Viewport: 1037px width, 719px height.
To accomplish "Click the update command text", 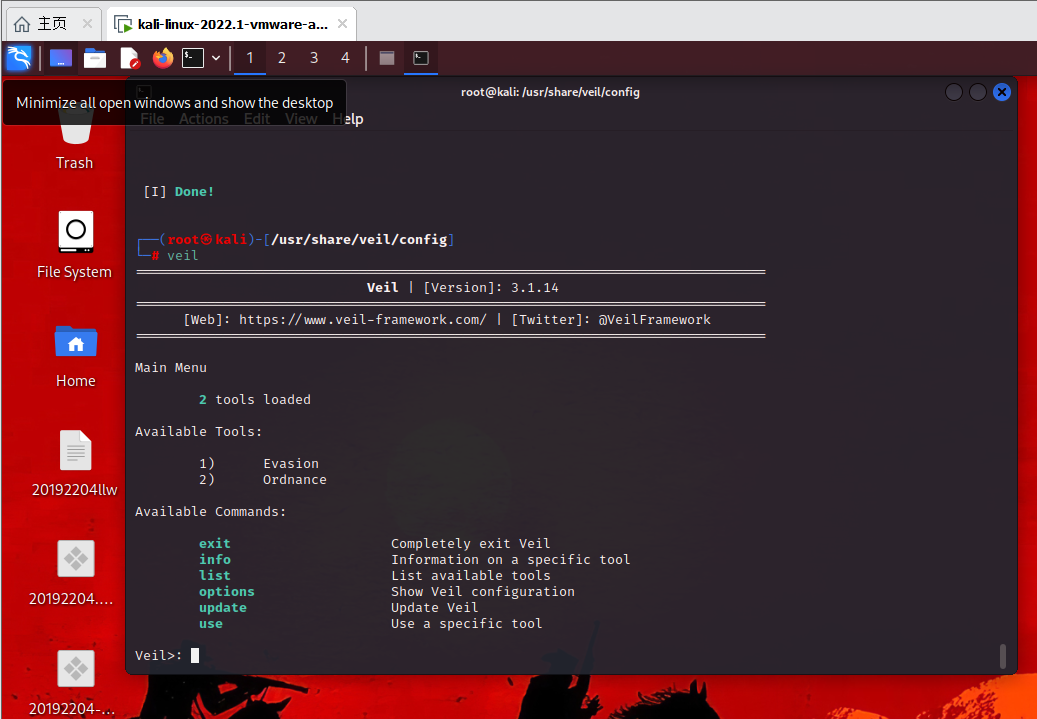I will pos(223,608).
